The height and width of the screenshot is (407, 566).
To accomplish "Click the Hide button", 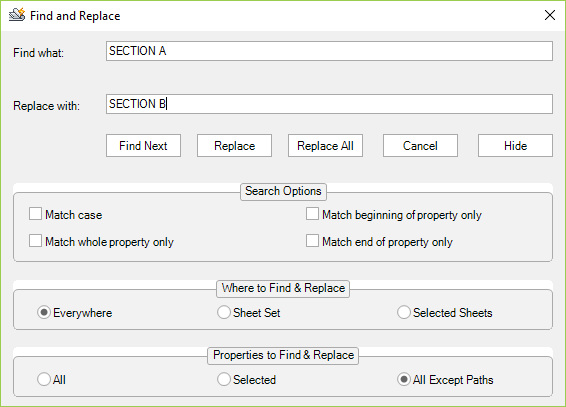I will [x=515, y=146].
